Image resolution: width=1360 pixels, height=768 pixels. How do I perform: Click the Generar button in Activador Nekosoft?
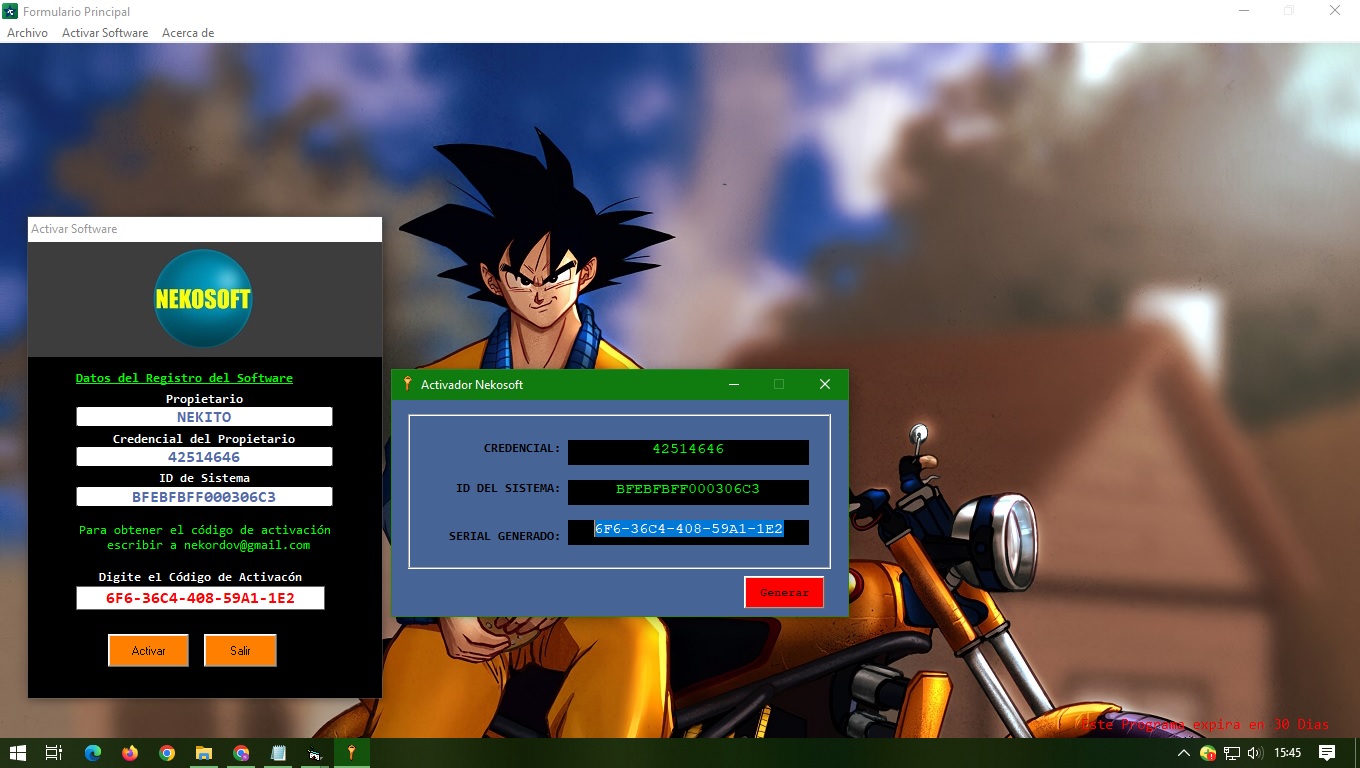[x=784, y=592]
